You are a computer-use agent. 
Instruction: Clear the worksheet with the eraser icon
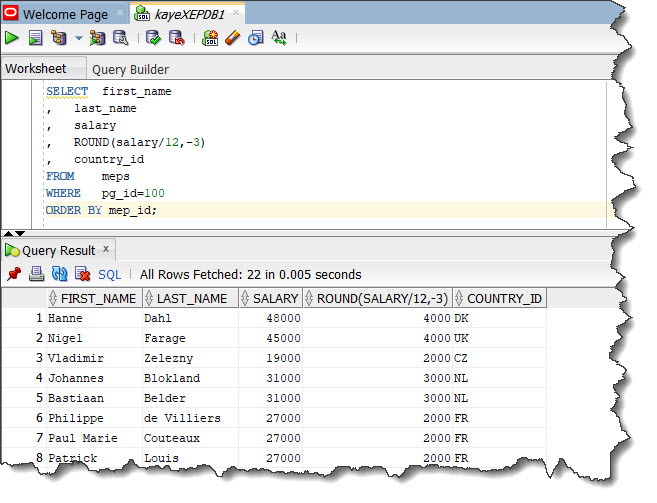tap(233, 38)
